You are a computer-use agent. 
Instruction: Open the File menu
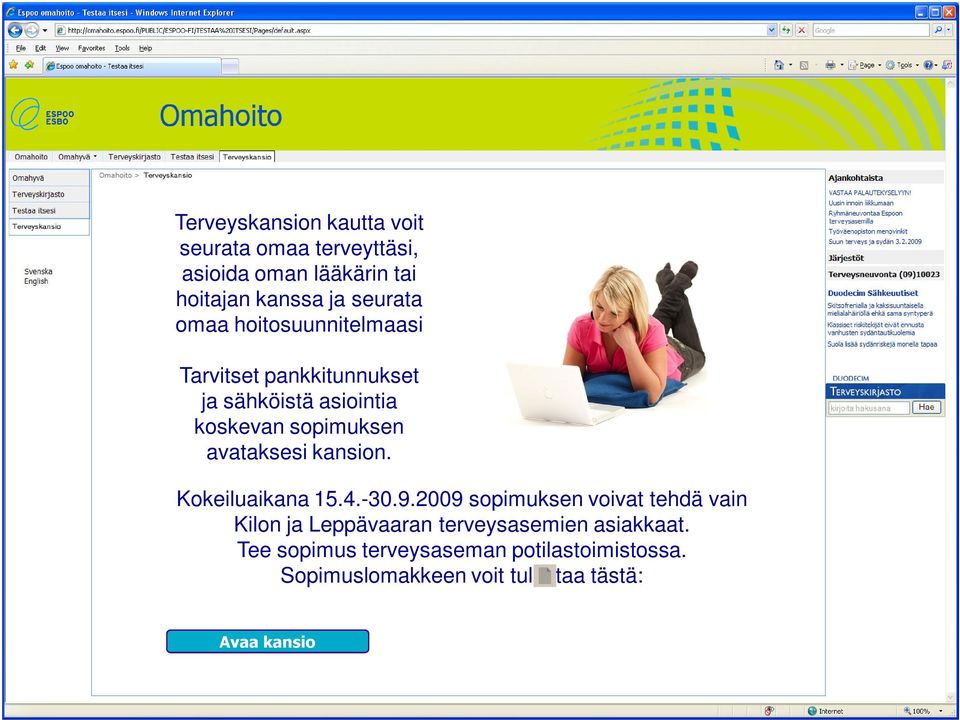(21, 48)
